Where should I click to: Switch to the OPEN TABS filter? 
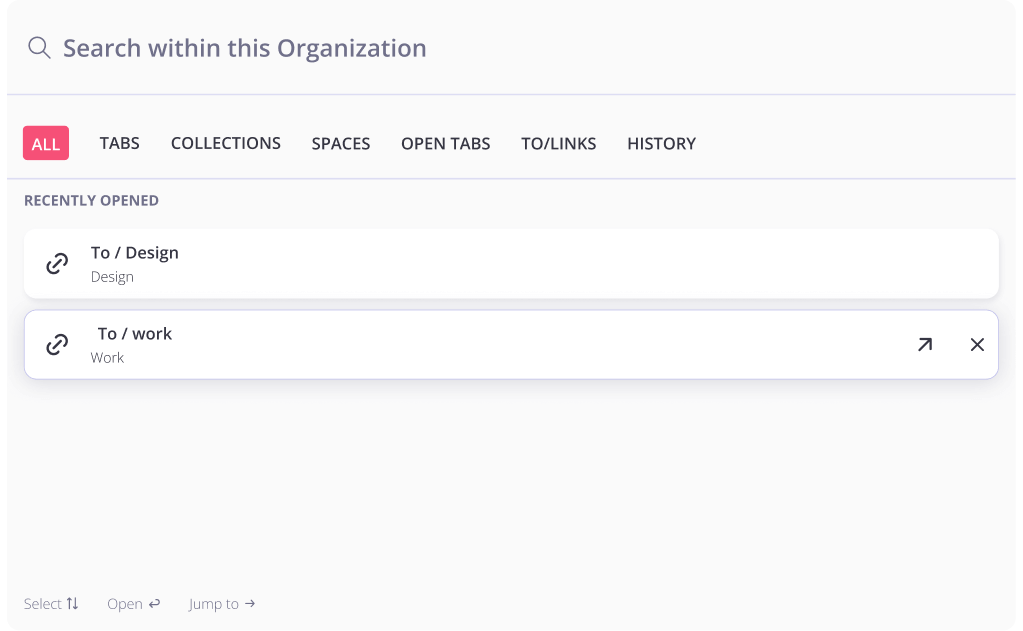(x=445, y=143)
